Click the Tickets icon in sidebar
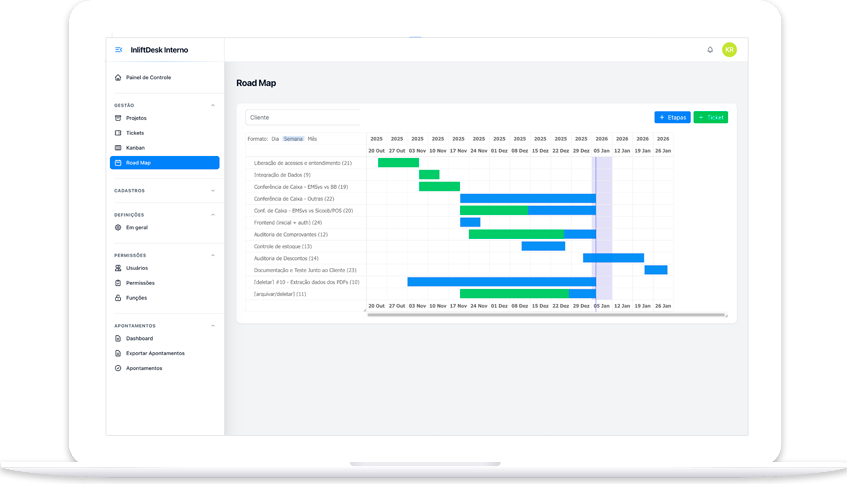Screen dimensions: 847x484 pyautogui.click(x=118, y=133)
